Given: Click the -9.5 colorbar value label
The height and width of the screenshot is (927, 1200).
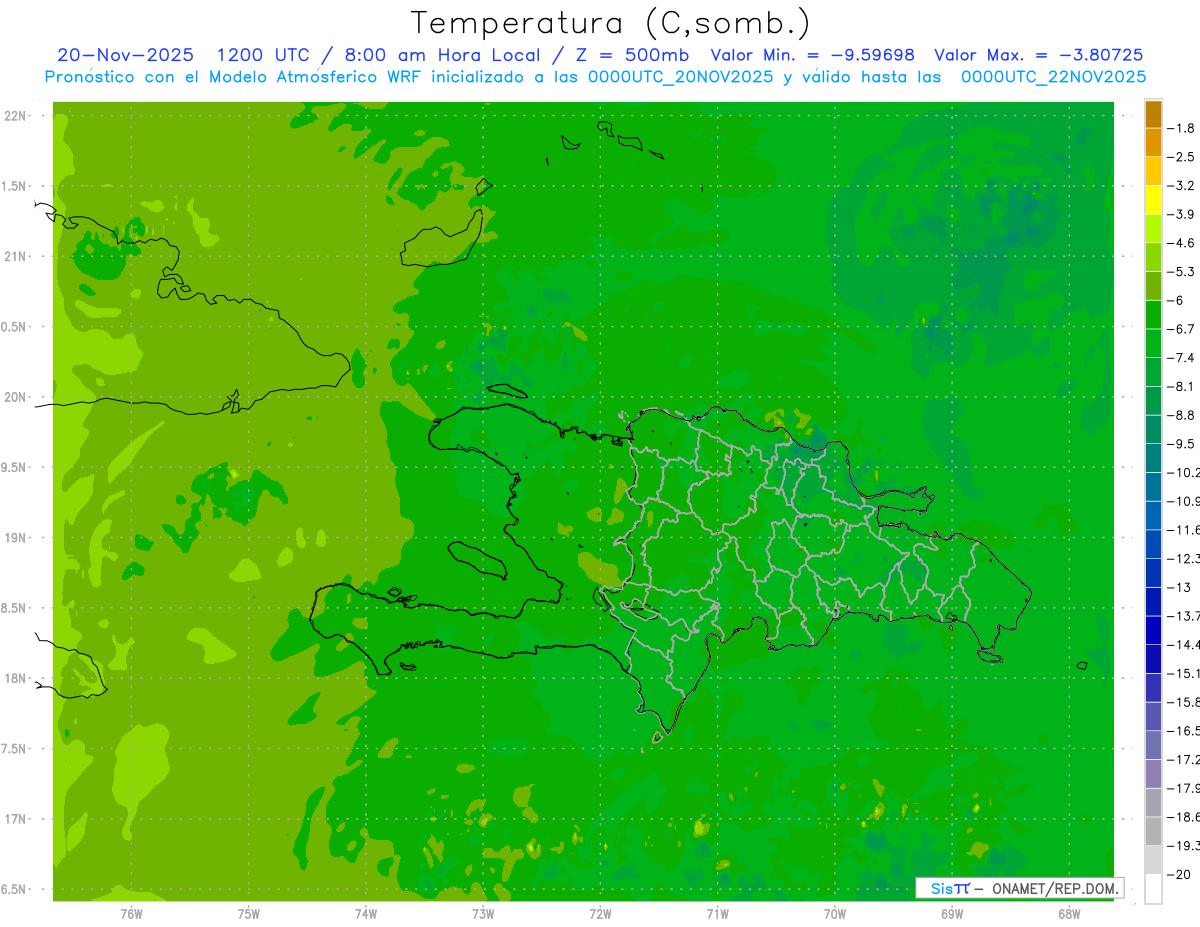Looking at the screenshot, I should (x=1183, y=444).
